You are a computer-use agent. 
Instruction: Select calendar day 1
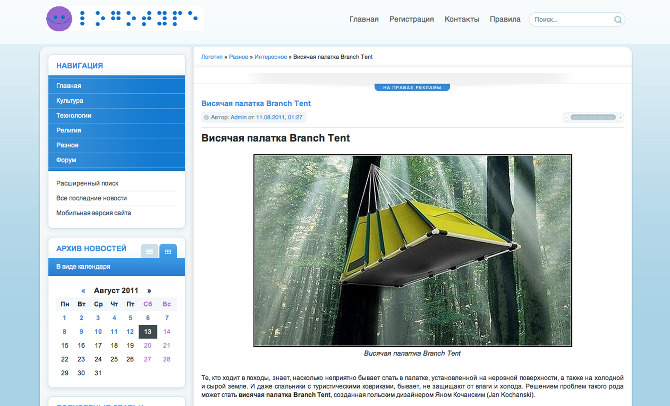click(65, 318)
